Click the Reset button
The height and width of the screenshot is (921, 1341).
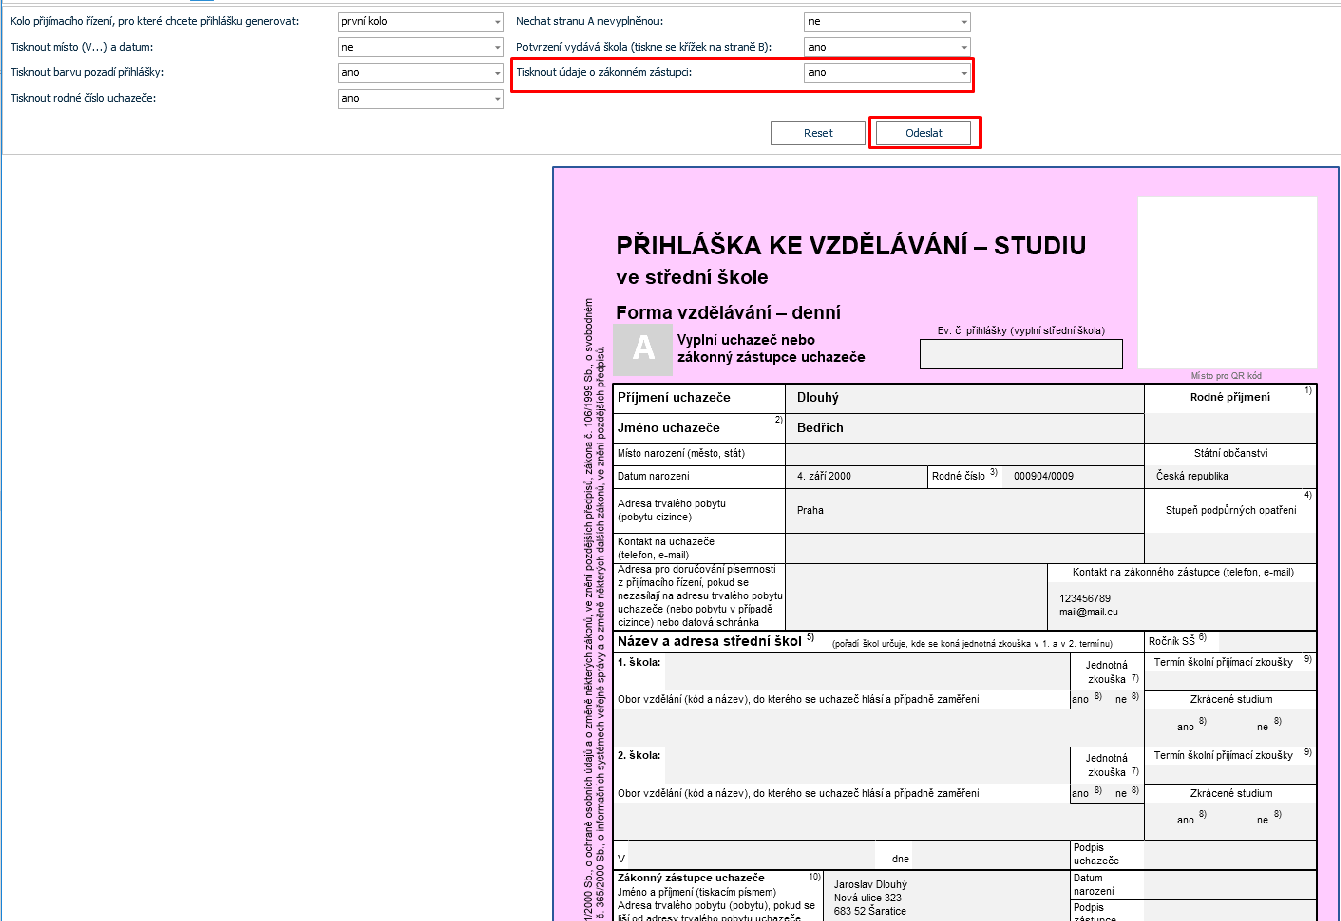click(818, 133)
